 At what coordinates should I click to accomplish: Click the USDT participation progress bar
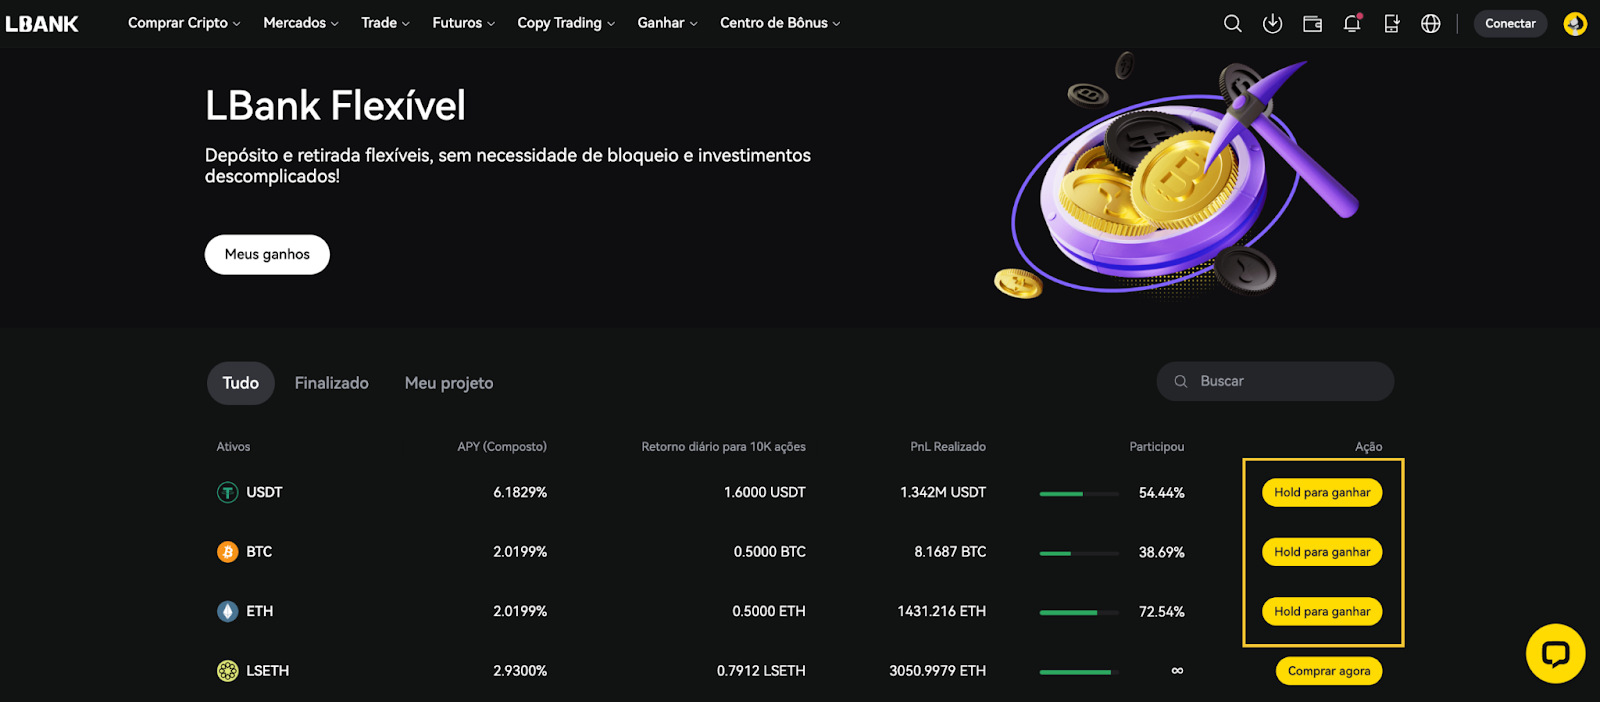1079,493
